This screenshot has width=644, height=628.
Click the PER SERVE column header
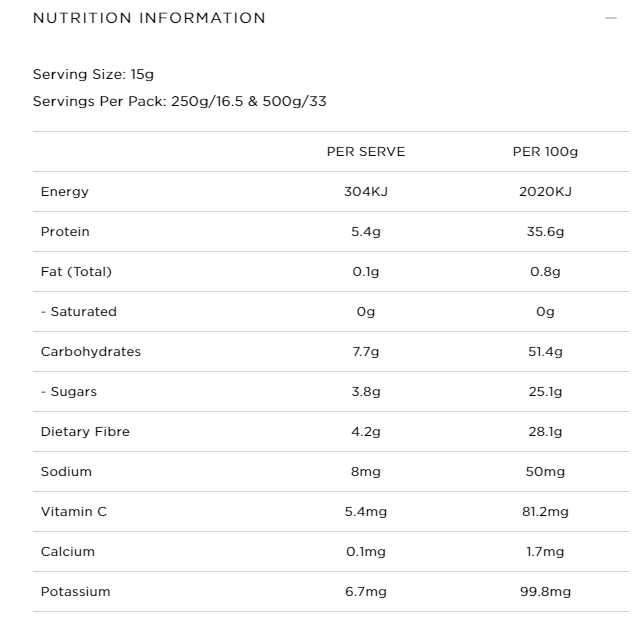click(x=366, y=152)
